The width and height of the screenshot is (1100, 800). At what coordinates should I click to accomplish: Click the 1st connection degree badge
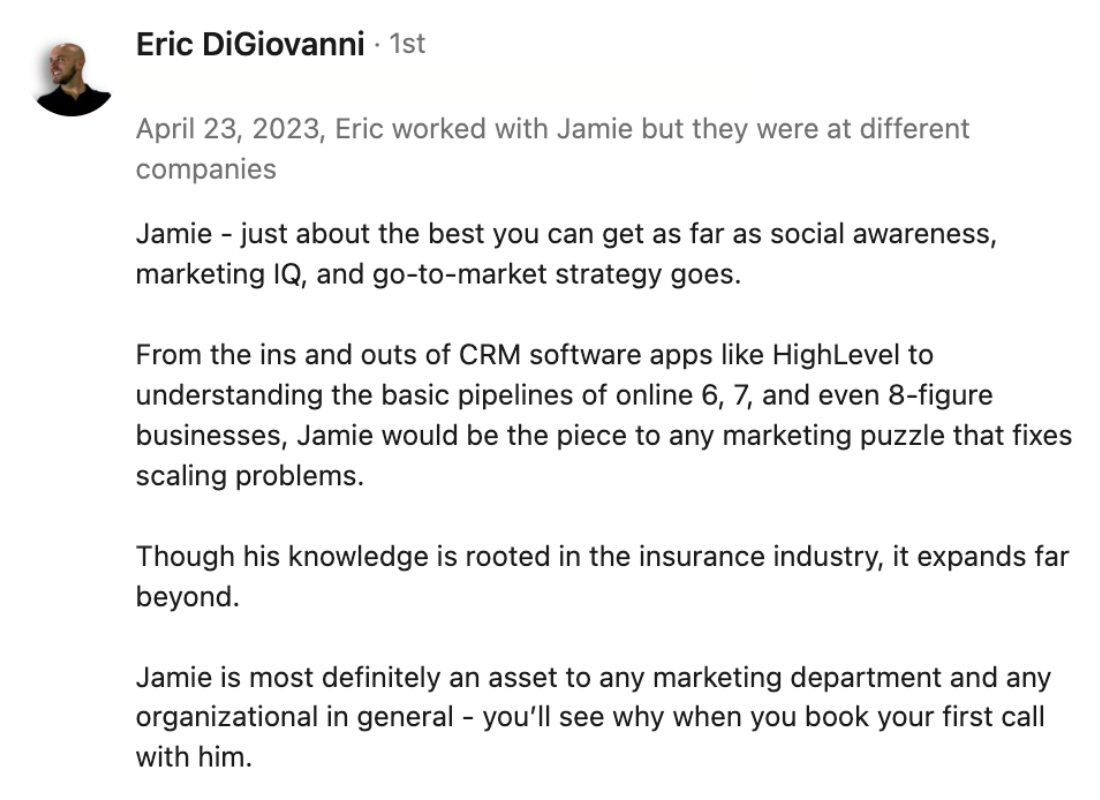[x=407, y=46]
